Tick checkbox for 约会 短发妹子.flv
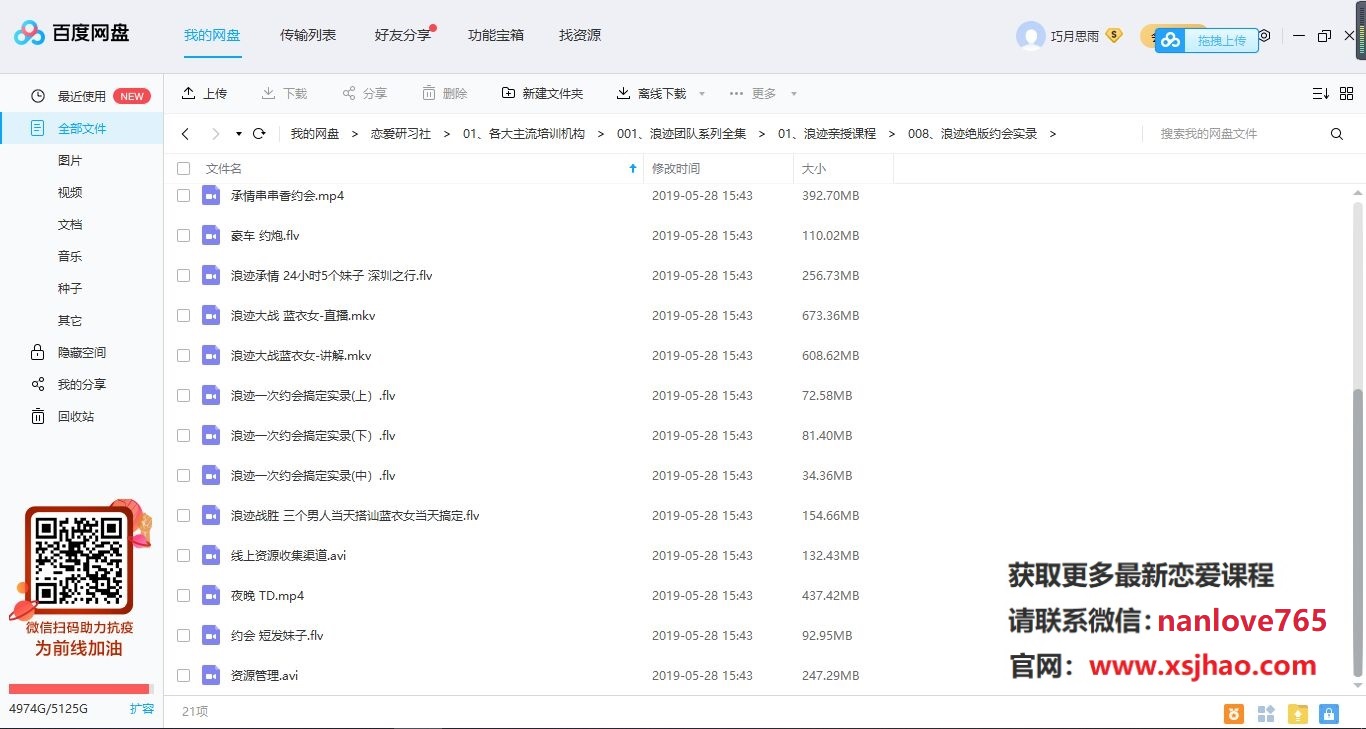 pyautogui.click(x=183, y=636)
